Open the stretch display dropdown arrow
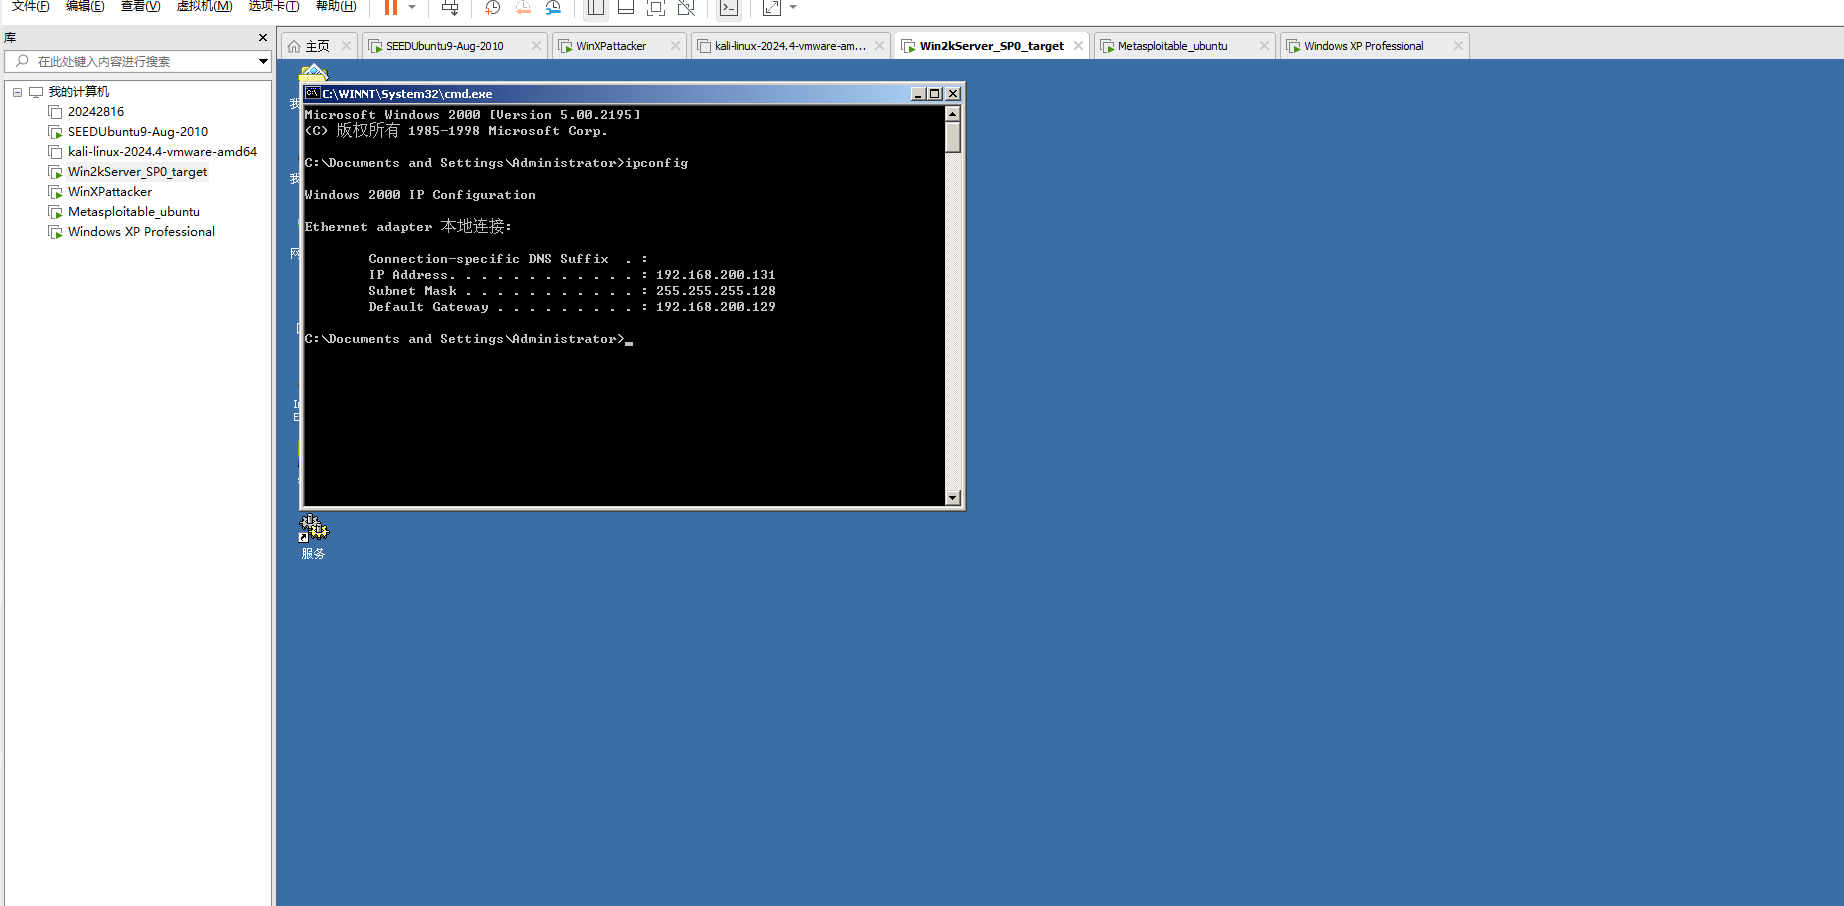 click(x=793, y=8)
